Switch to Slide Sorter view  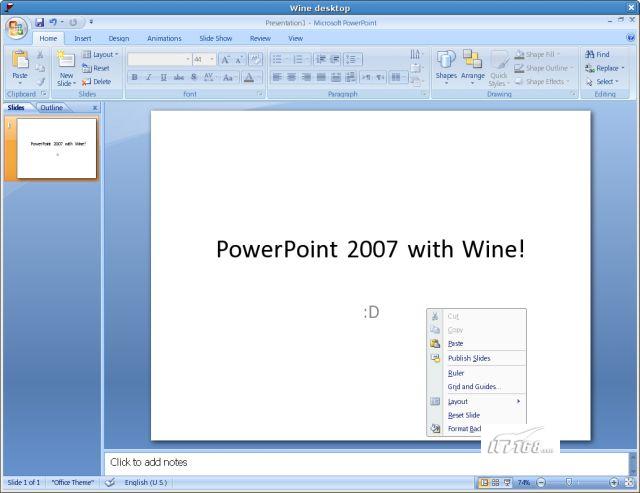point(496,483)
